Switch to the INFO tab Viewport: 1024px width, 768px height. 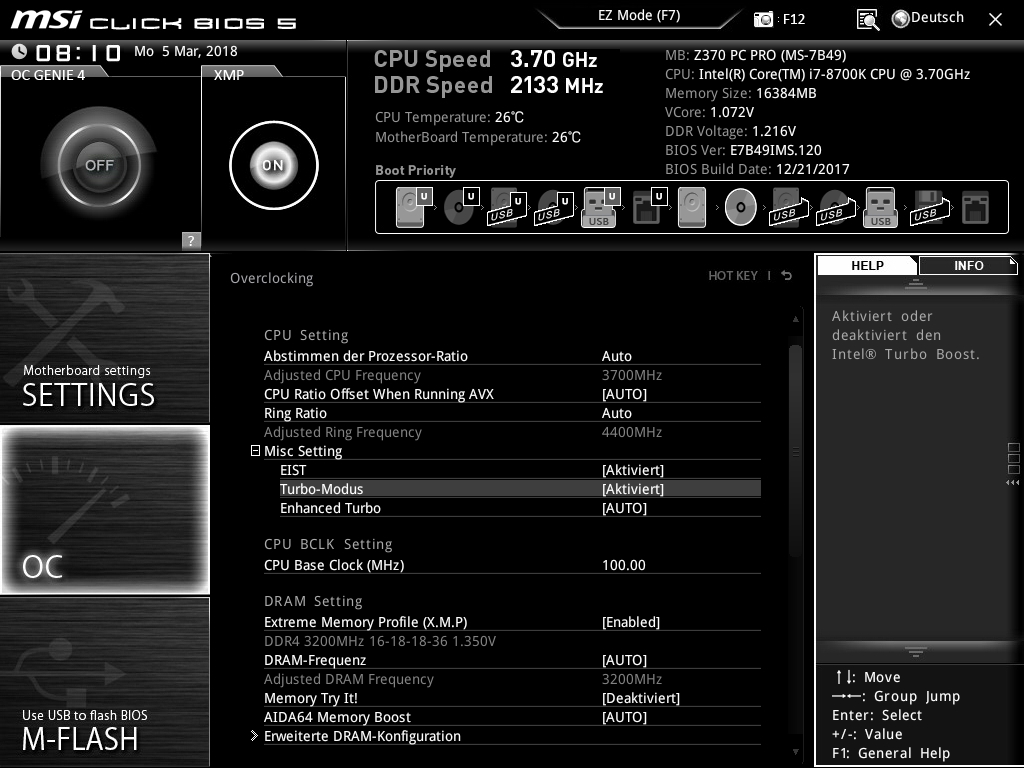tap(968, 265)
